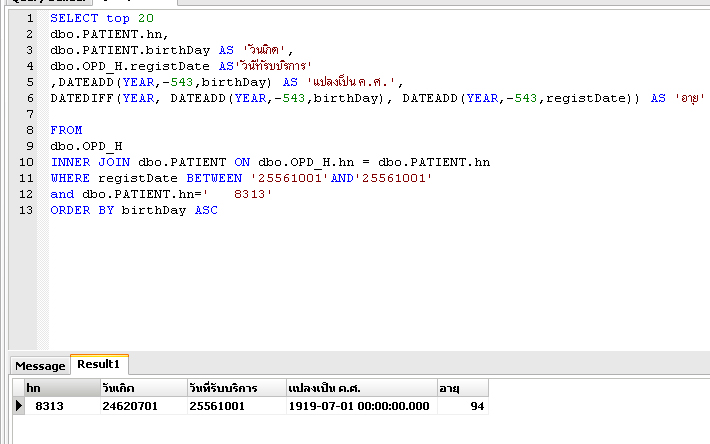Click the ORDER BY keywords

pos(82,210)
